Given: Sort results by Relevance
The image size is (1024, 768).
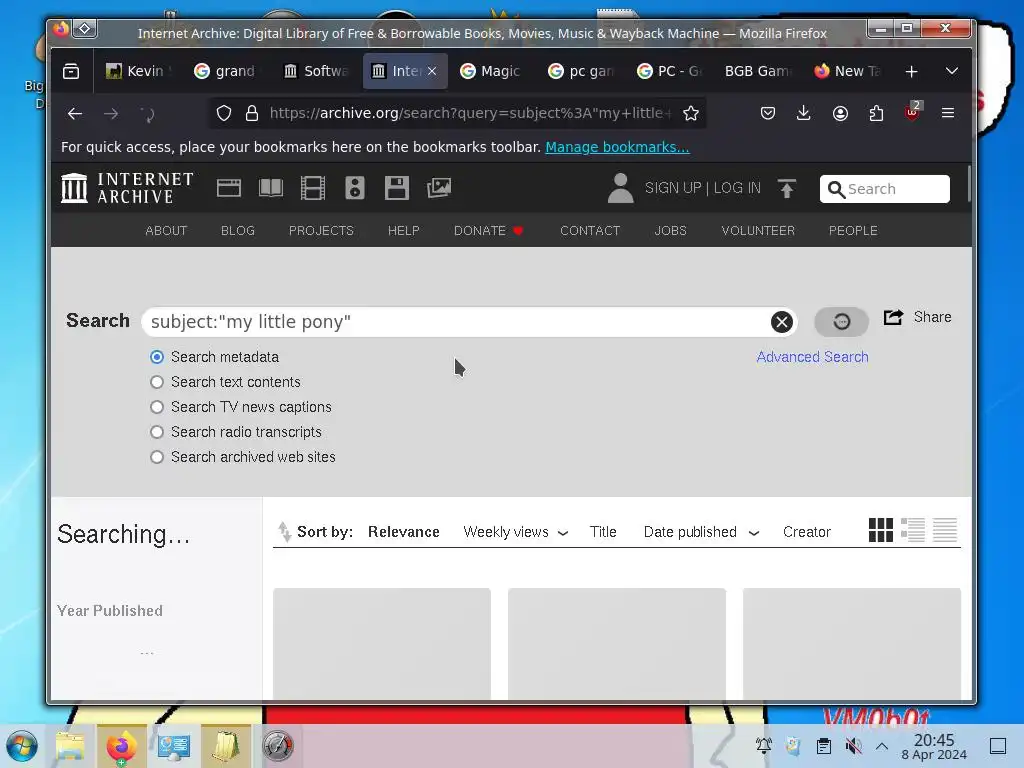Looking at the screenshot, I should pos(404,532).
